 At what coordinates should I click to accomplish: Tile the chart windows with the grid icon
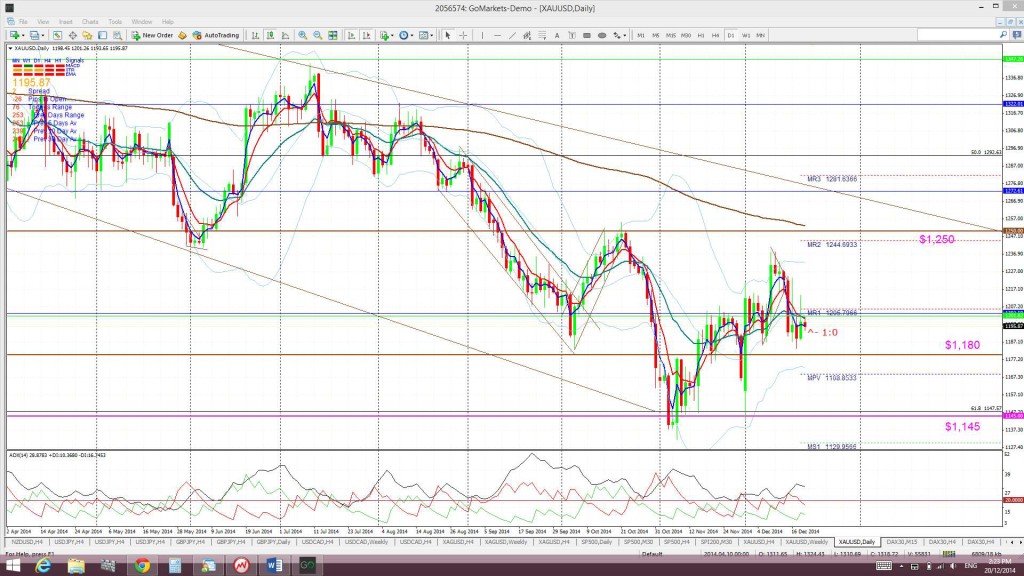332,35
